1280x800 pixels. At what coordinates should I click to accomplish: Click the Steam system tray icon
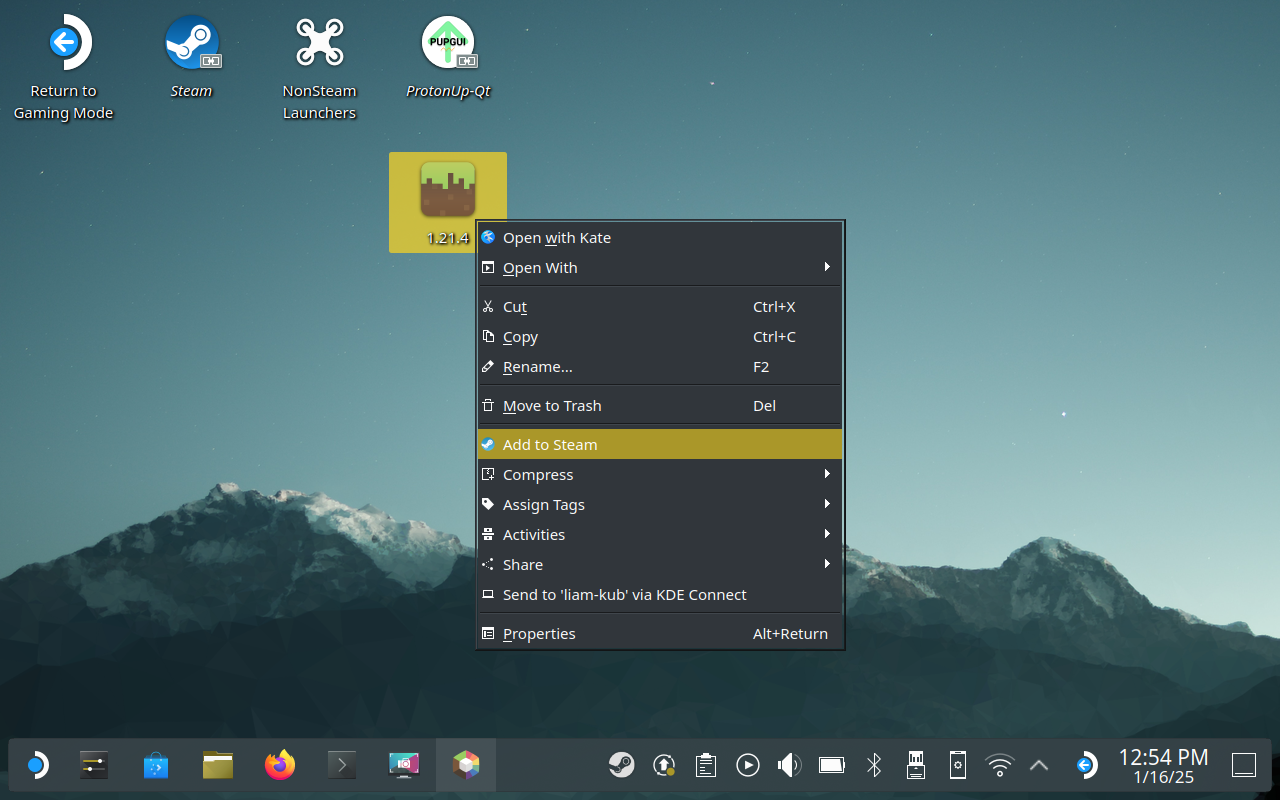click(x=621, y=766)
